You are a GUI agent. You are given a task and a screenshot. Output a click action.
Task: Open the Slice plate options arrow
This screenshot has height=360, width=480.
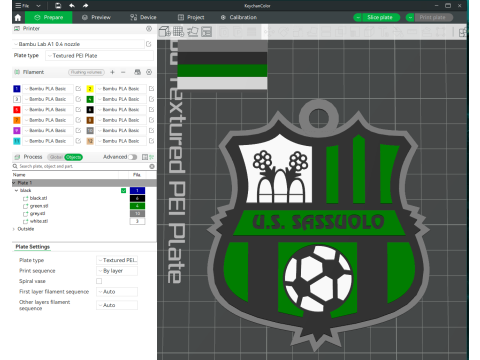pos(358,17)
